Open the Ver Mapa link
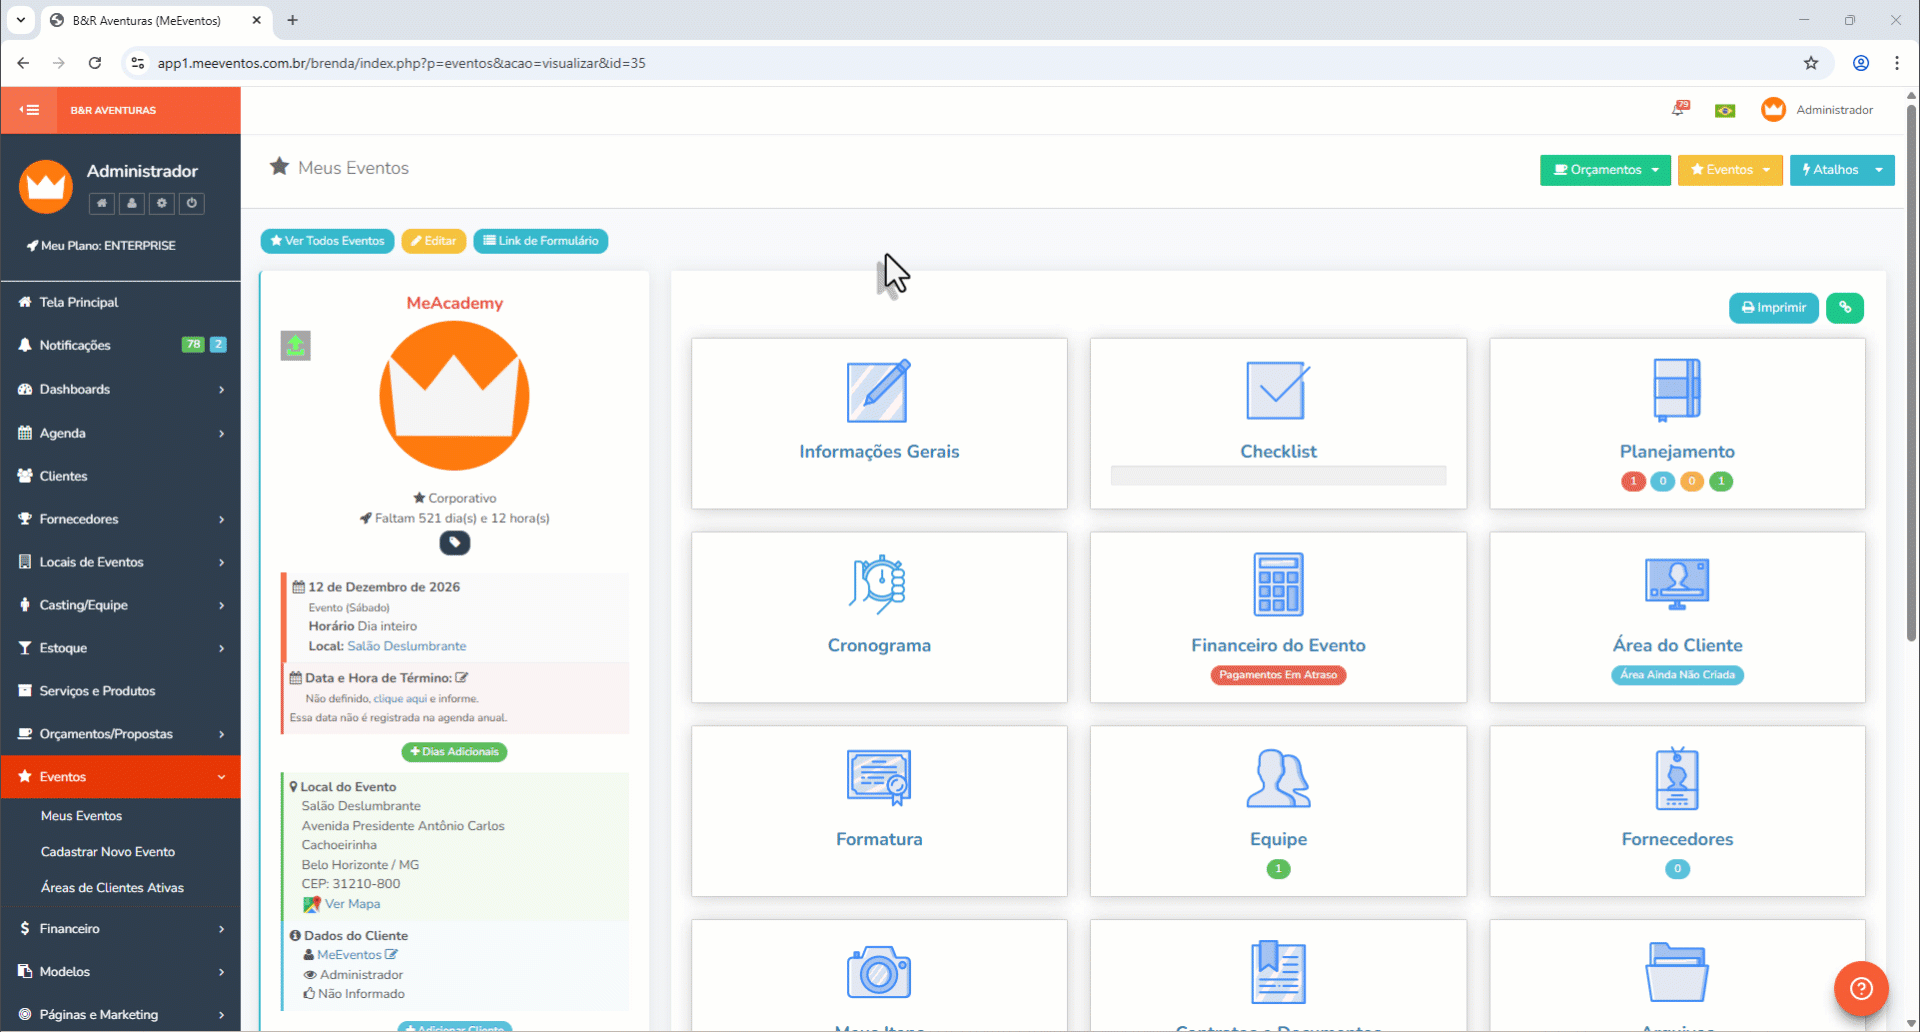Image resolution: width=1920 pixels, height=1032 pixels. pos(352,904)
